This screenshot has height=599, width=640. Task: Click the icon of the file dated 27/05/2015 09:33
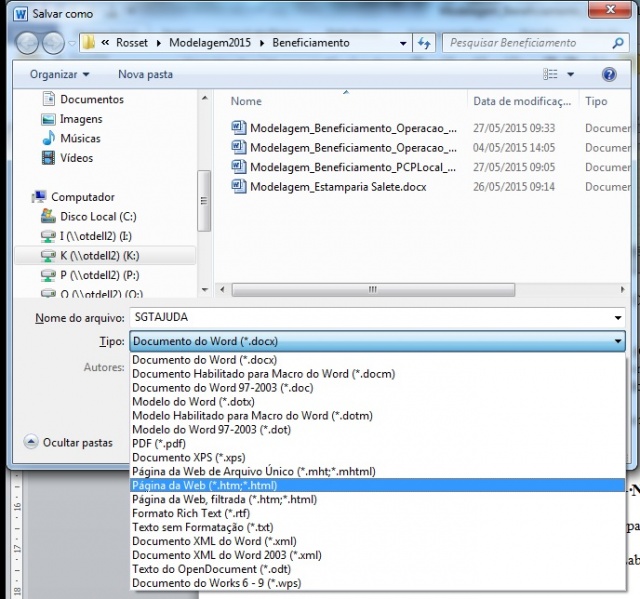point(239,128)
